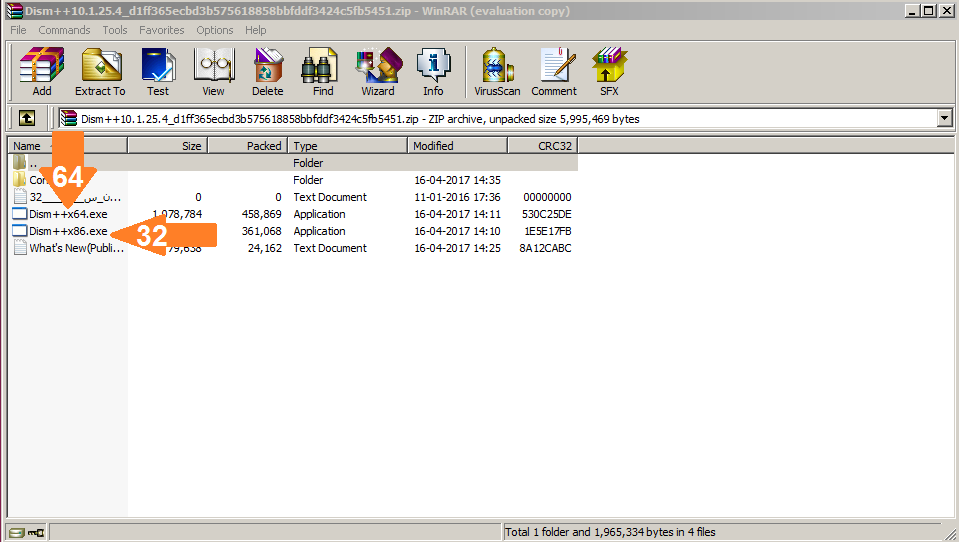The image size is (959, 542).
Task: Click the 8A12CABC CRC value
Action: point(546,248)
